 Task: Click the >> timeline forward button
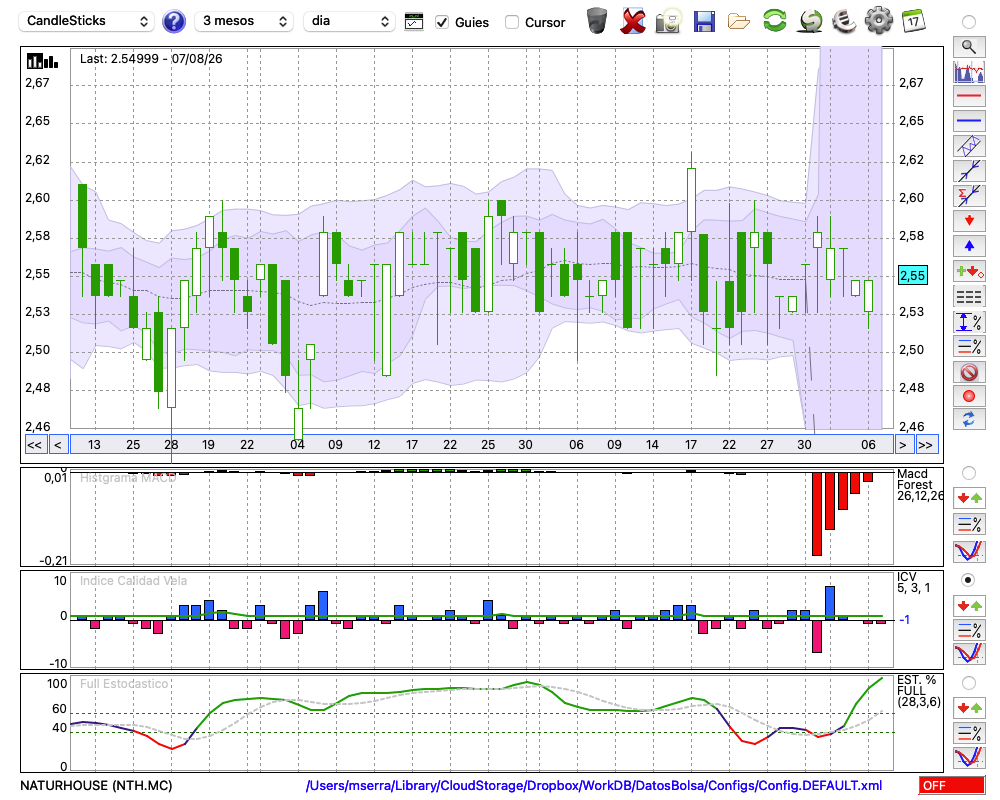pos(925,445)
